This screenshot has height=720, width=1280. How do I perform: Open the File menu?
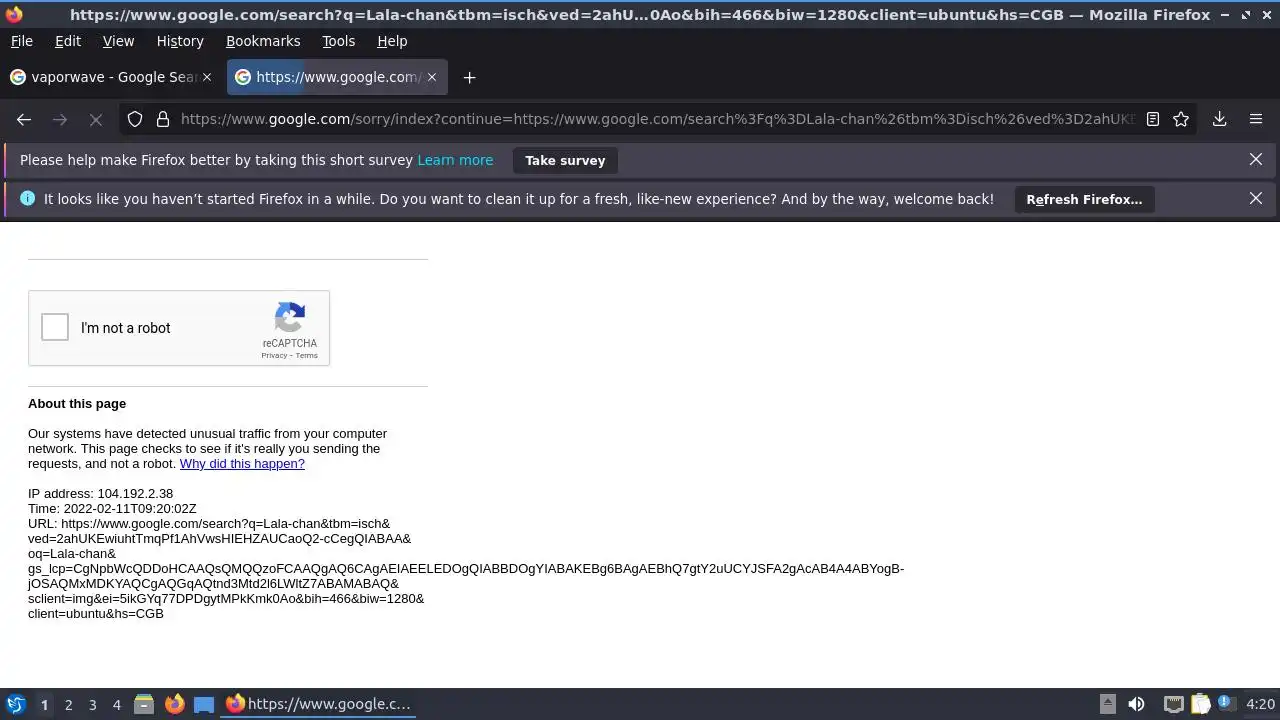(x=21, y=41)
